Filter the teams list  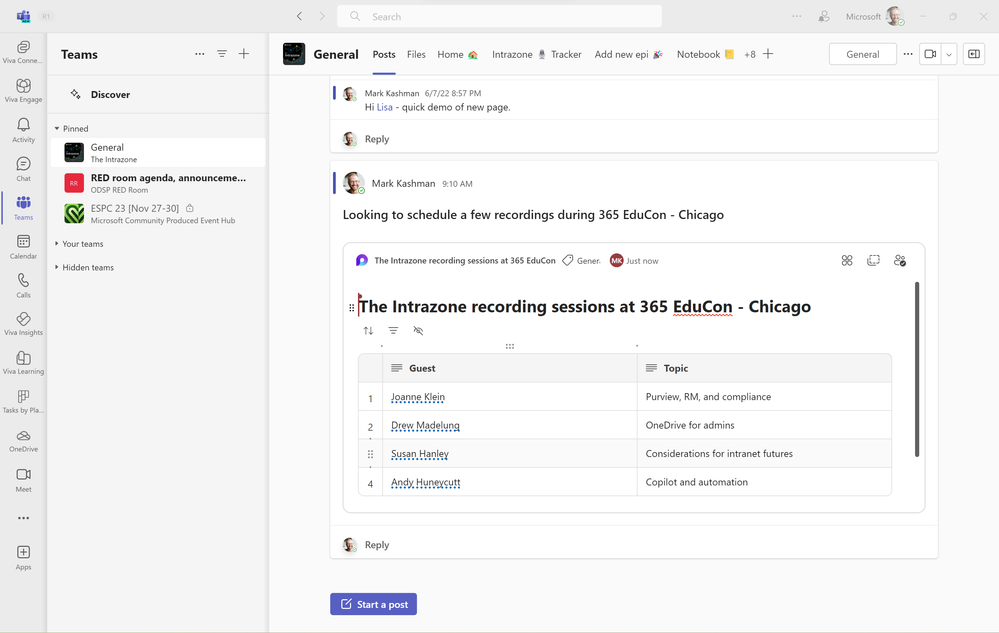point(222,54)
